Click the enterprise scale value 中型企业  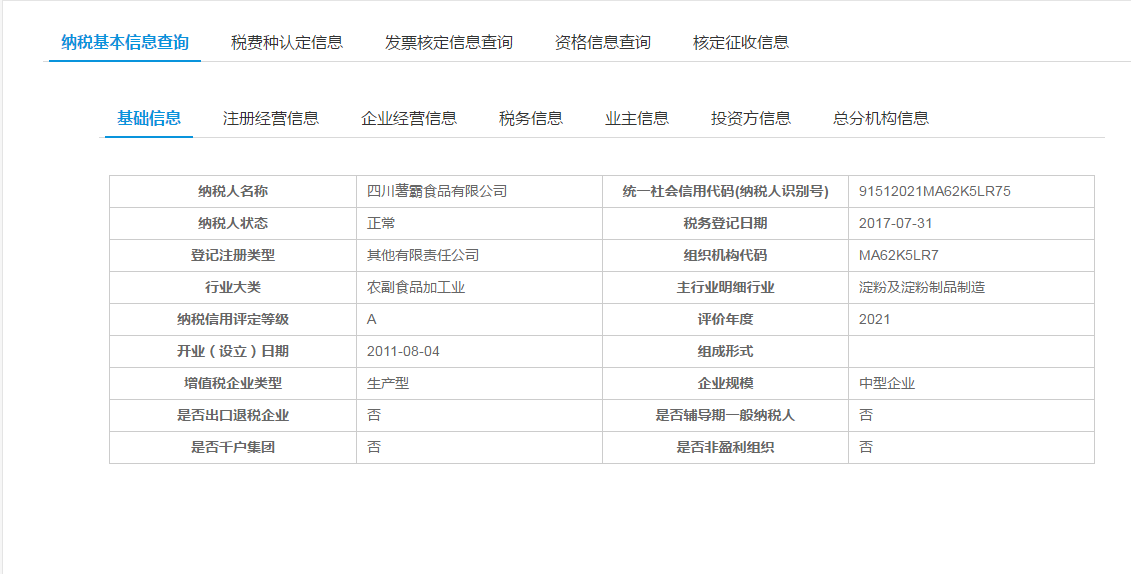pyautogui.click(x=887, y=383)
